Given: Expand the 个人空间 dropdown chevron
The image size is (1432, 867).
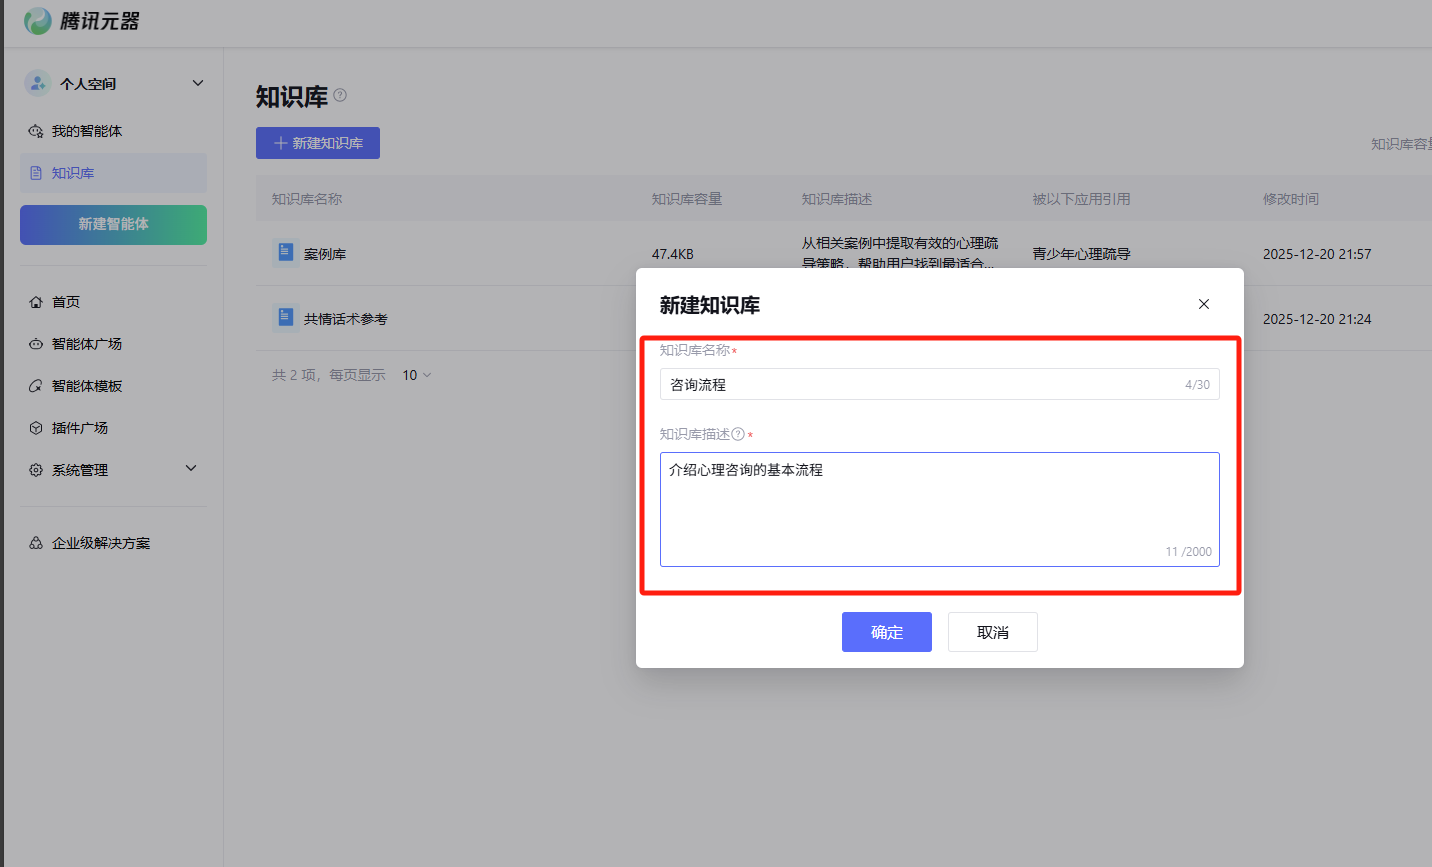Looking at the screenshot, I should click(198, 83).
